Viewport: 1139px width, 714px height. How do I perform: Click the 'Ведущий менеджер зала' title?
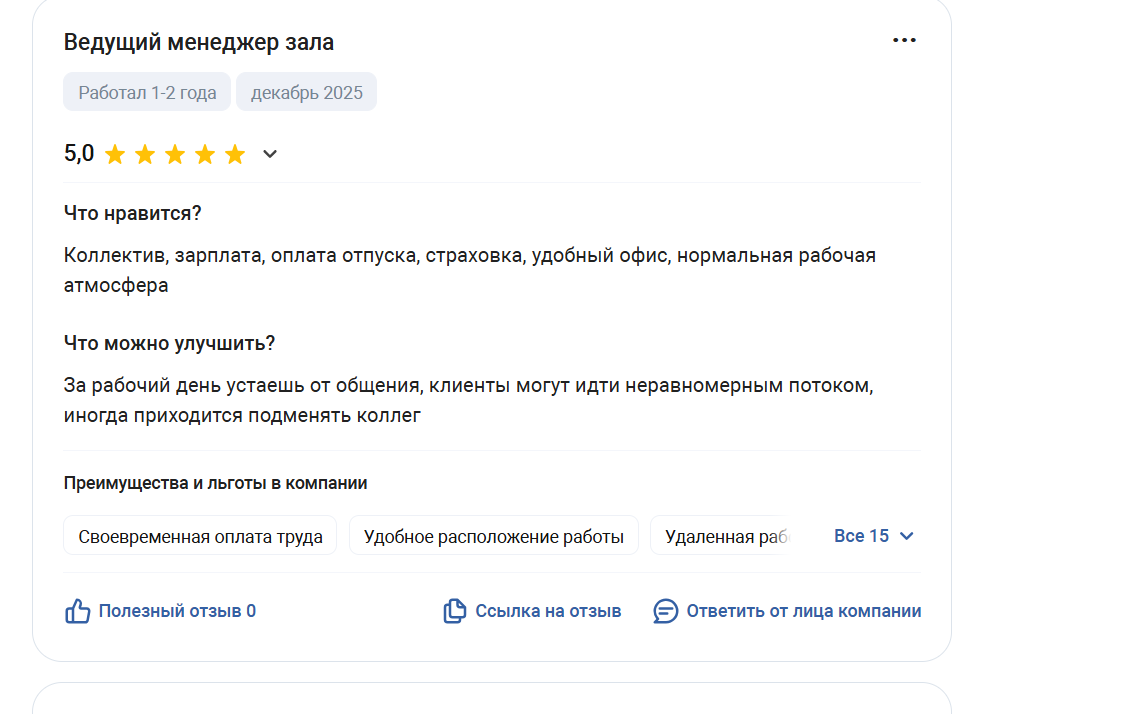pyautogui.click(x=199, y=42)
